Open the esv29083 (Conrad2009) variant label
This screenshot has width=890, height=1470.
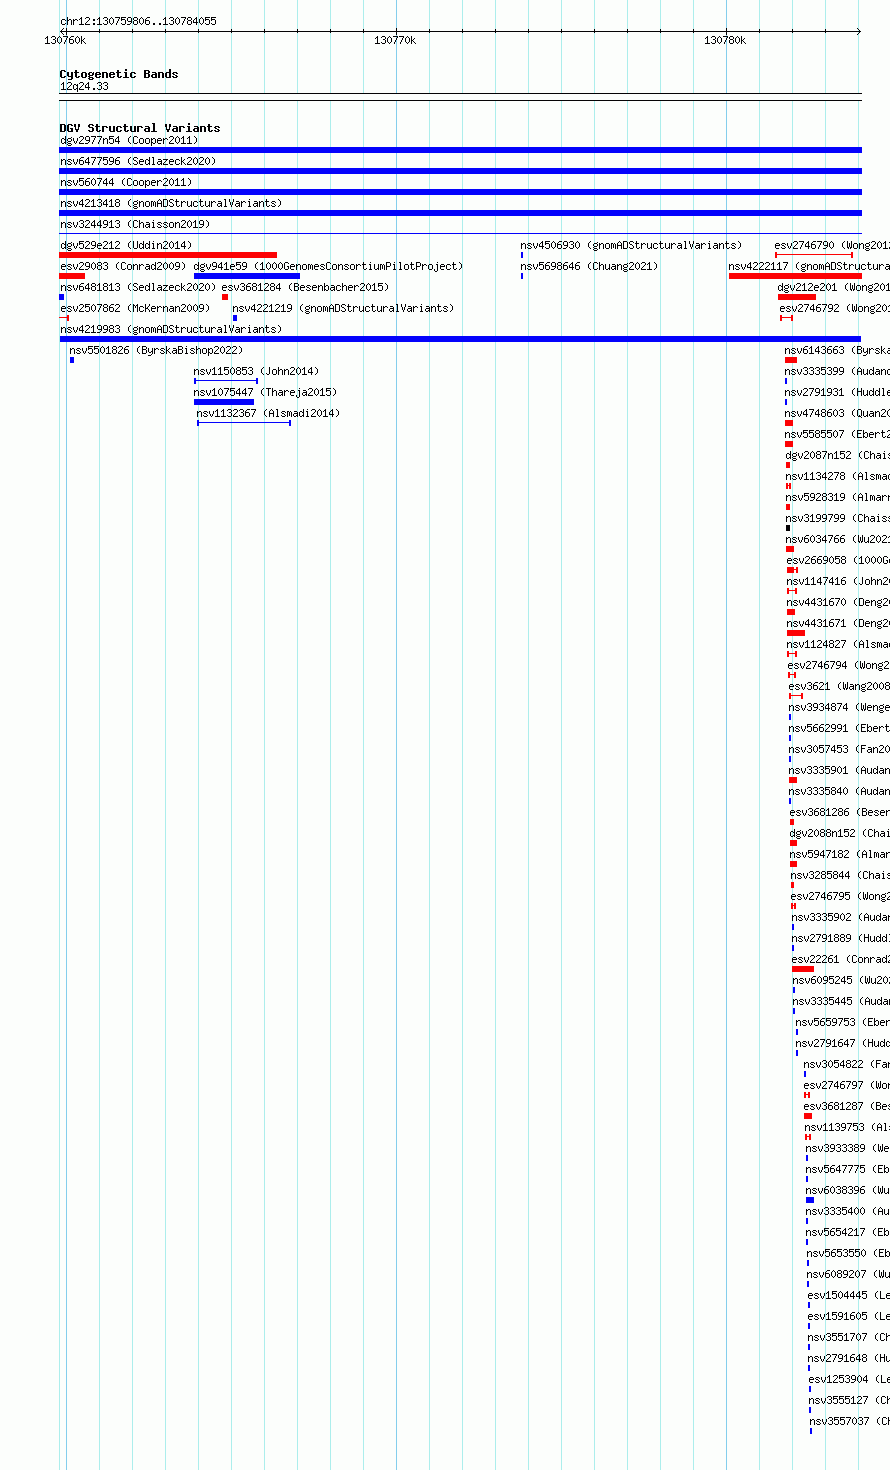pyautogui.click(x=123, y=266)
